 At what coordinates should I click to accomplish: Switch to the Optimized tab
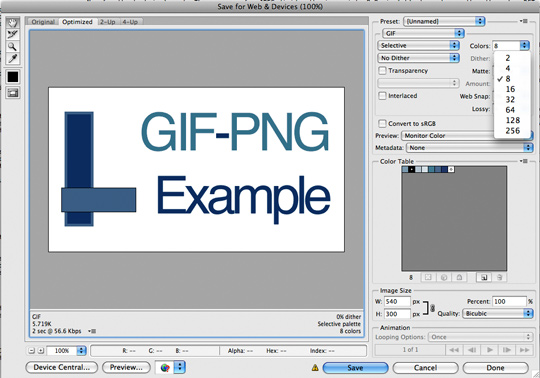[77, 22]
